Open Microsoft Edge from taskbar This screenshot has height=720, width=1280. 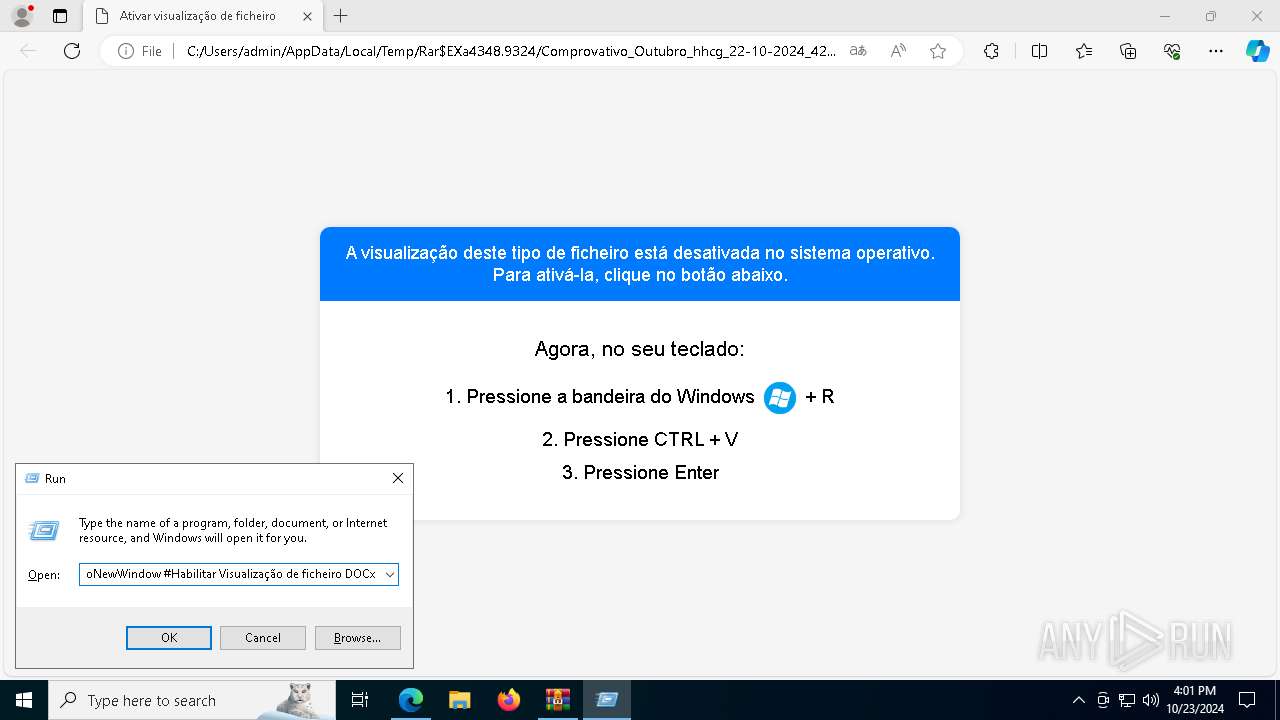tap(411, 700)
